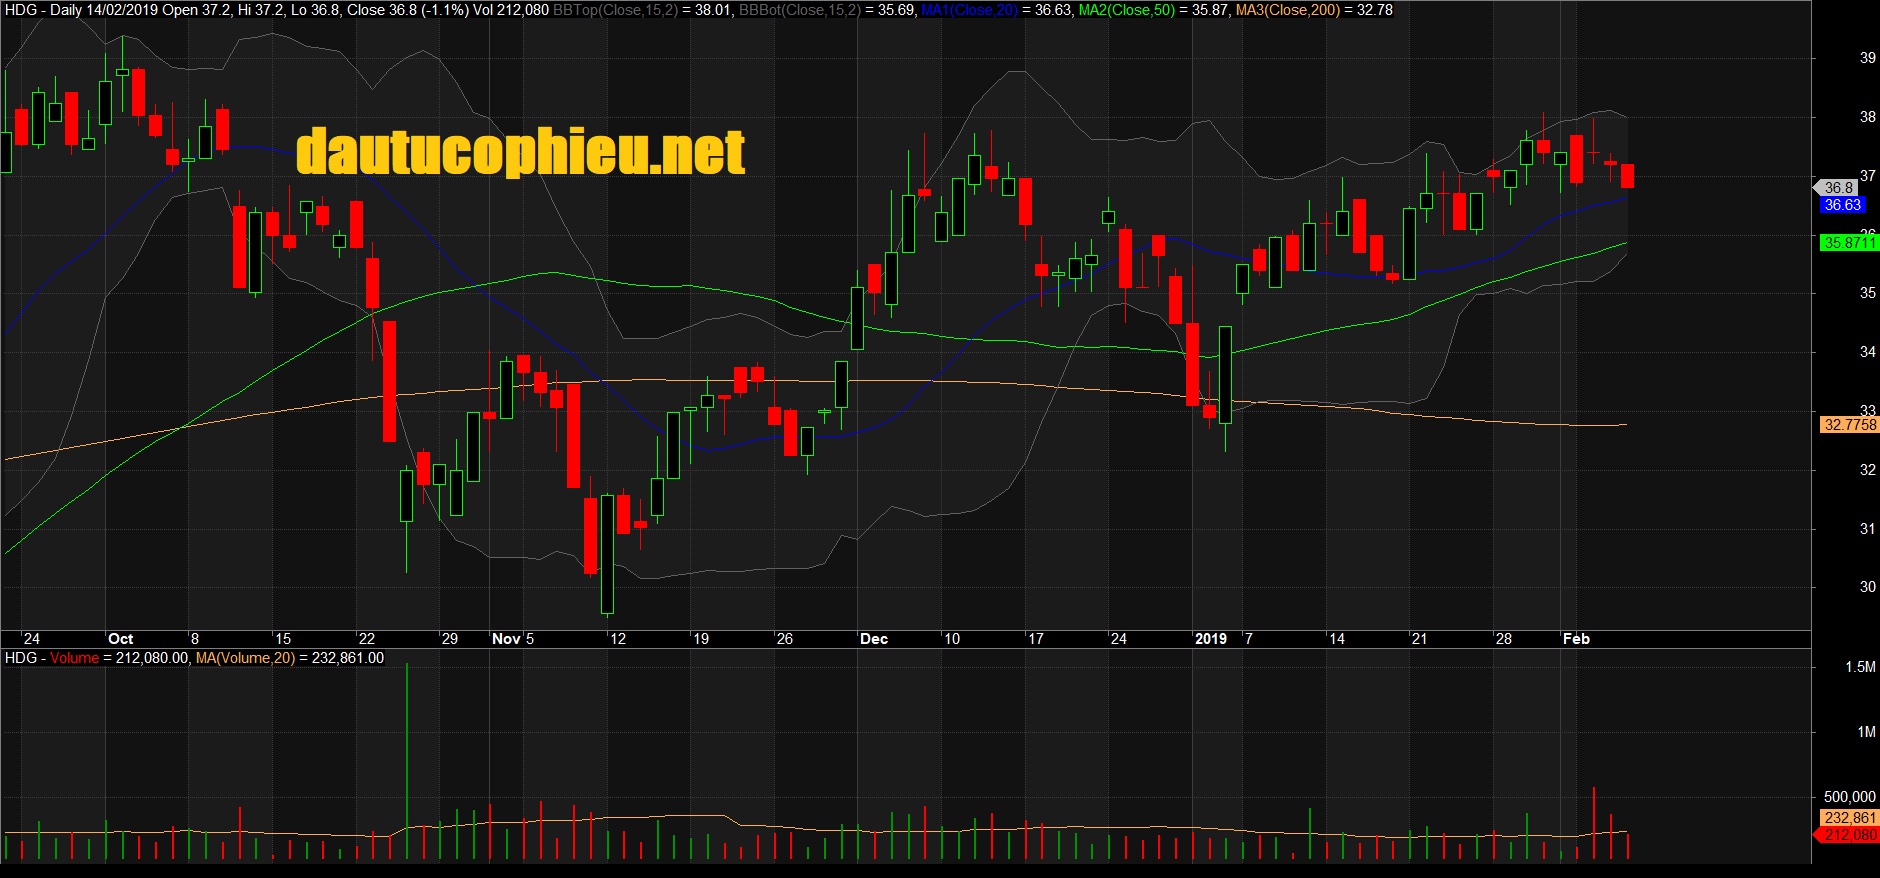Click the 500,000 volume axis label
The image size is (1880, 878).
pyautogui.click(x=1850, y=797)
